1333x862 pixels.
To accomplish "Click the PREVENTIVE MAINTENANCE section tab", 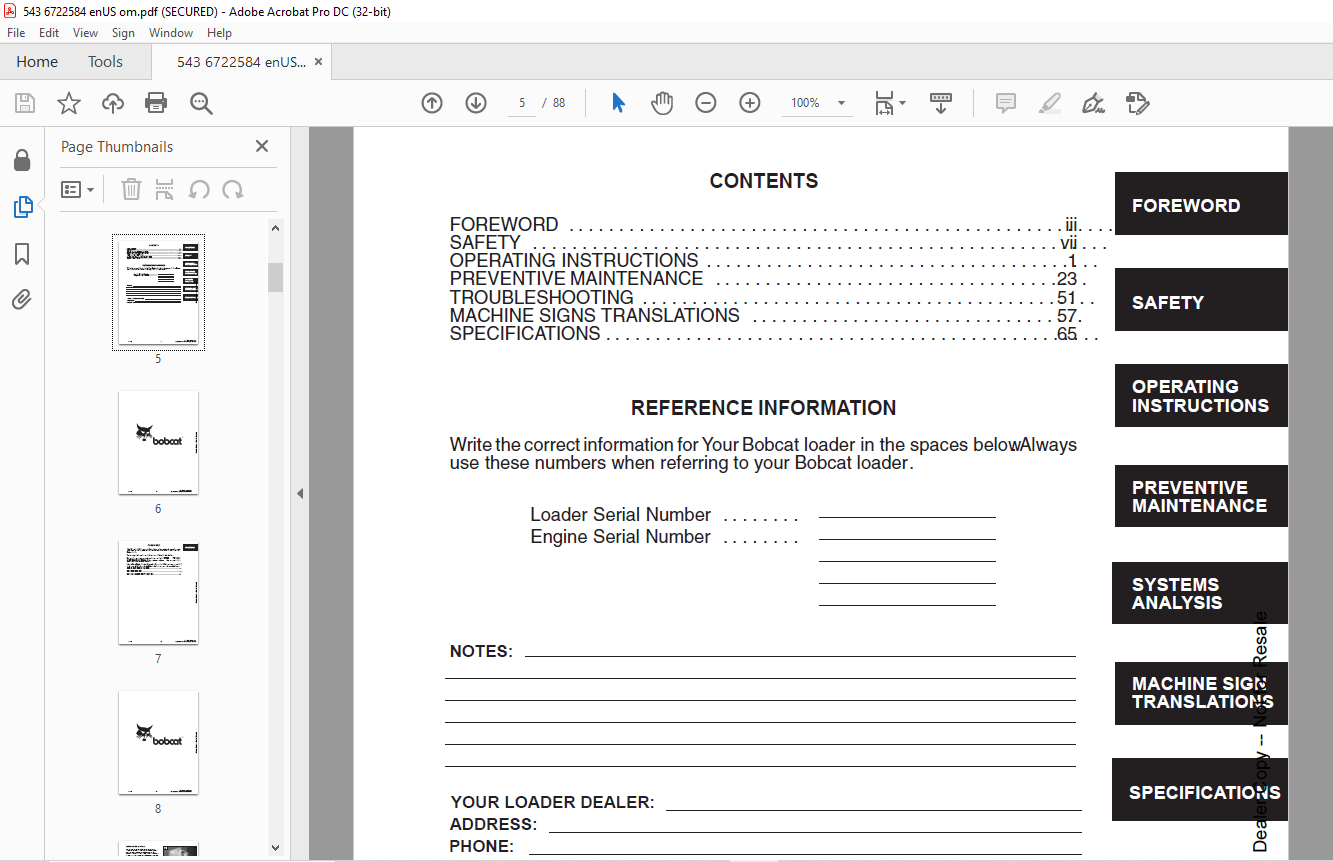I will [1201, 496].
